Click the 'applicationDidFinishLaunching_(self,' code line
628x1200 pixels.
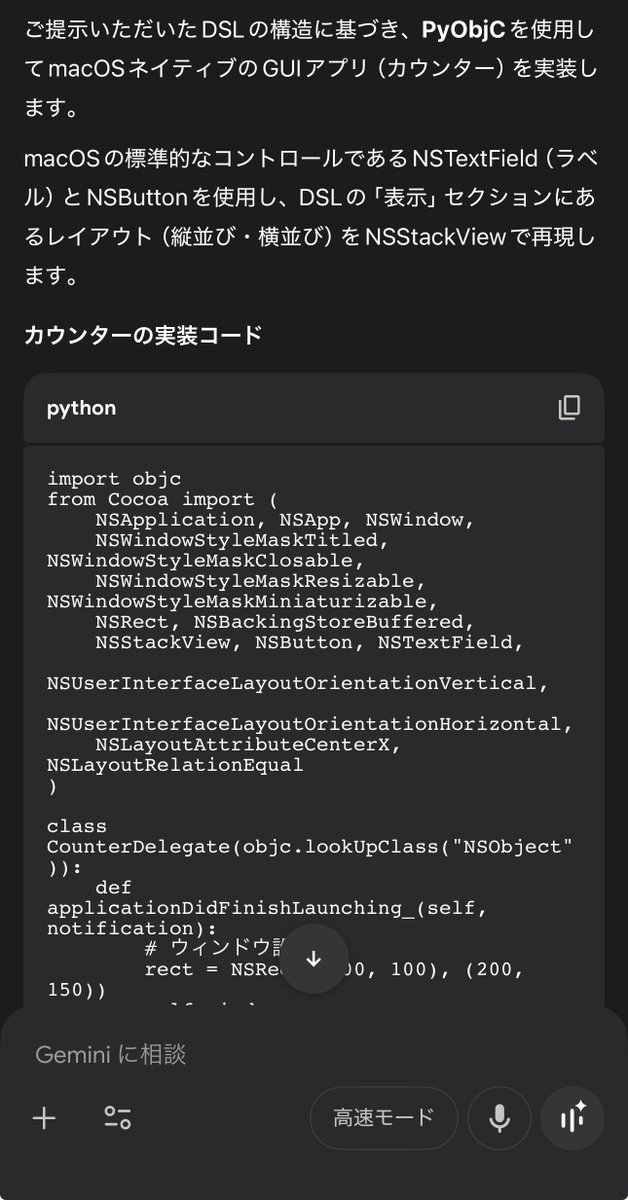(267, 909)
